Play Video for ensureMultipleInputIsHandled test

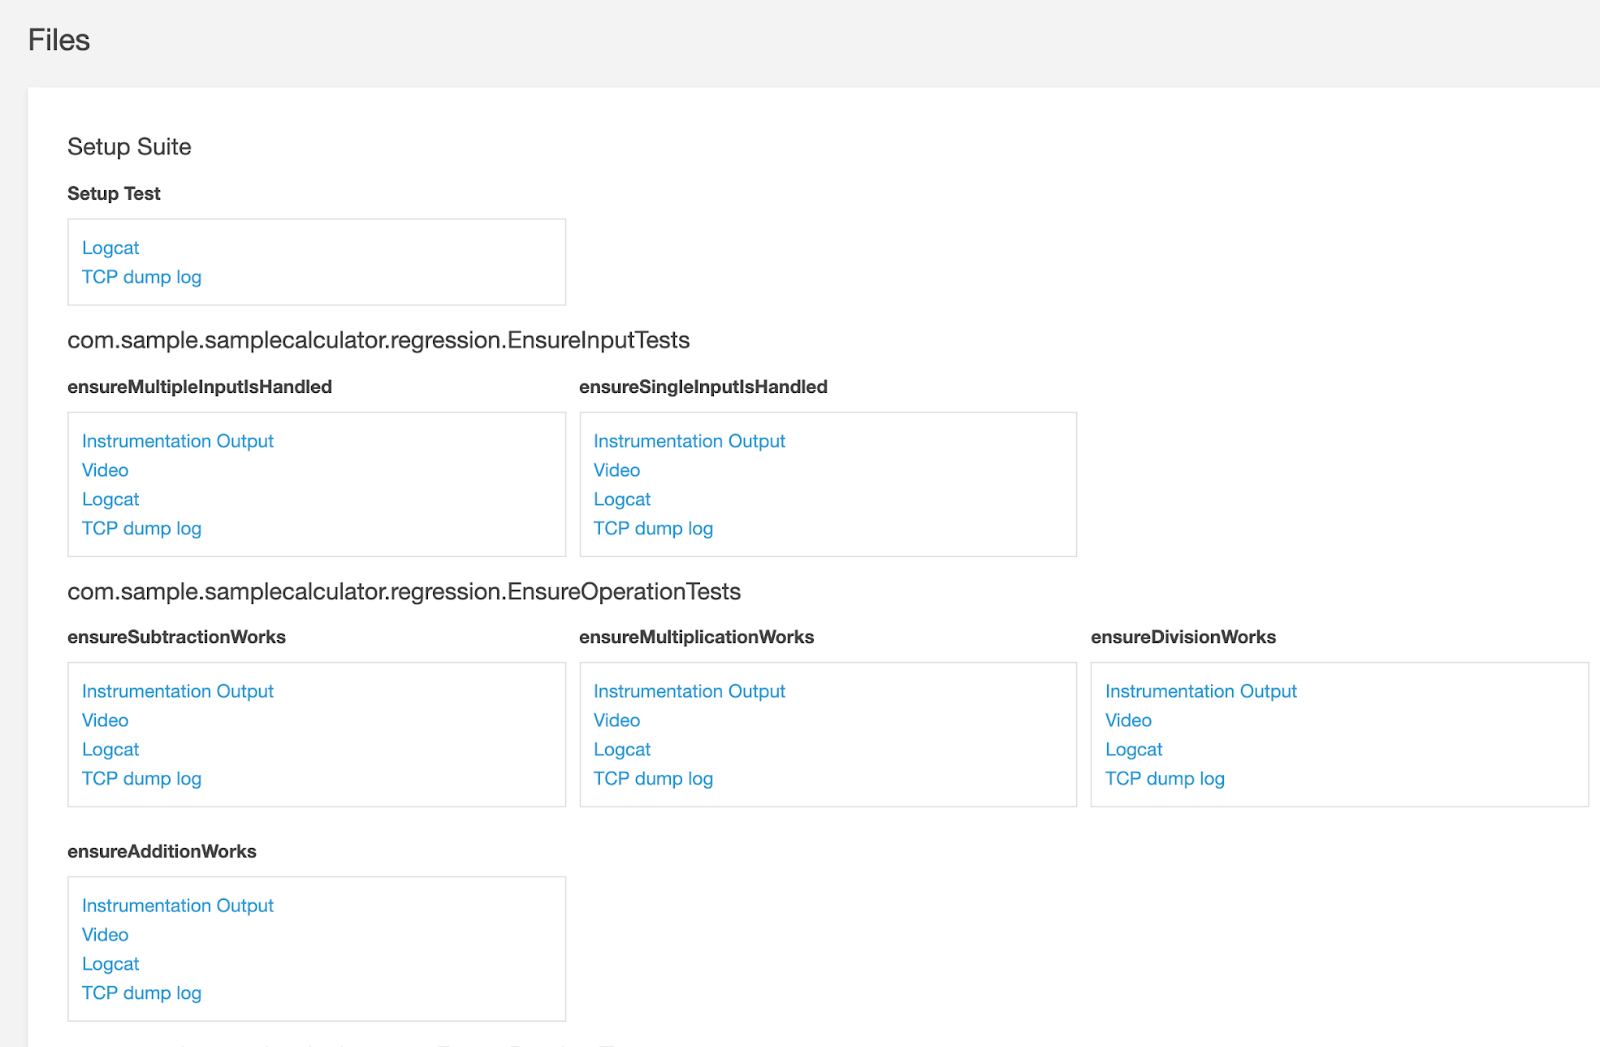coord(105,470)
